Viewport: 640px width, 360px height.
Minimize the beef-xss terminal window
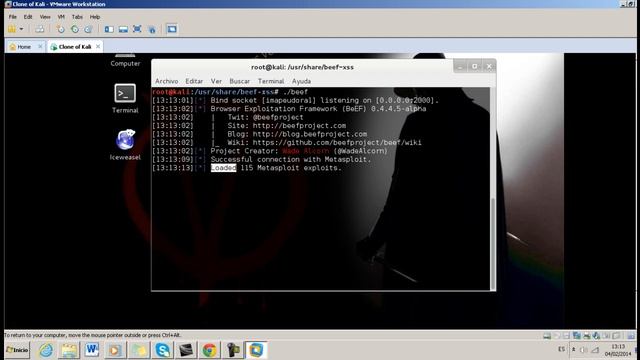(460, 67)
